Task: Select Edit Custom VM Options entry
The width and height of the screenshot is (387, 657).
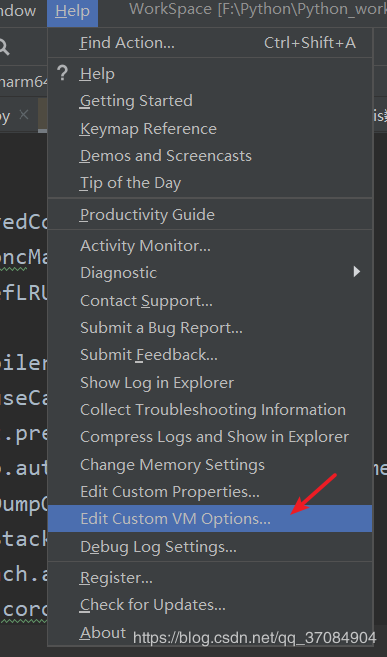Action: tap(210, 519)
